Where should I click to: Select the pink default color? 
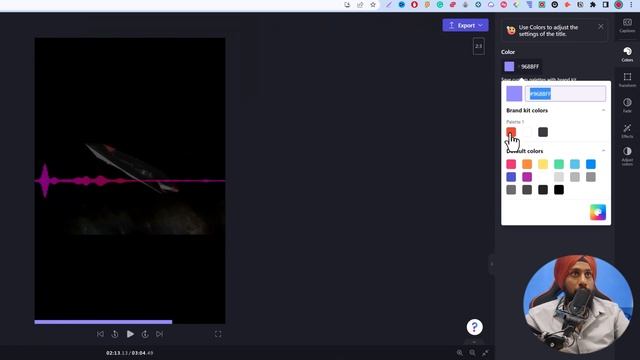pos(511,164)
